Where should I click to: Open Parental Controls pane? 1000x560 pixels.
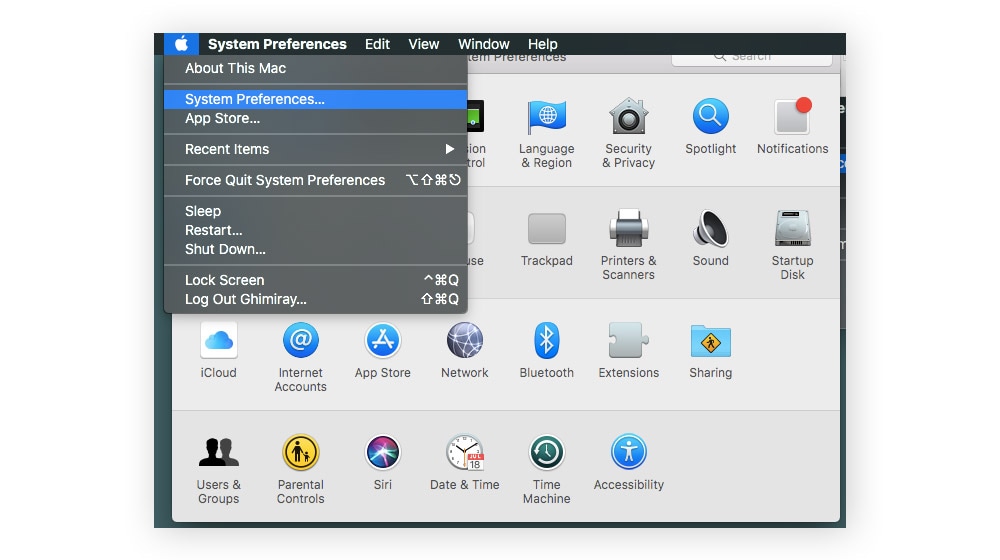(300, 469)
